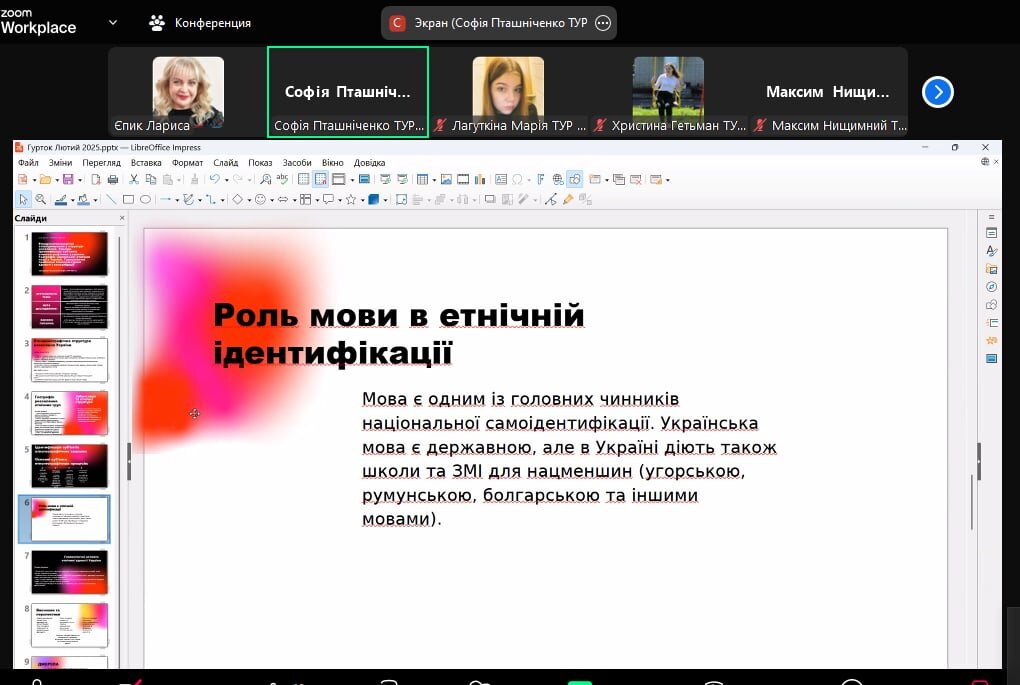Select the Insert Line tool
1020x685 pixels.
click(111, 199)
